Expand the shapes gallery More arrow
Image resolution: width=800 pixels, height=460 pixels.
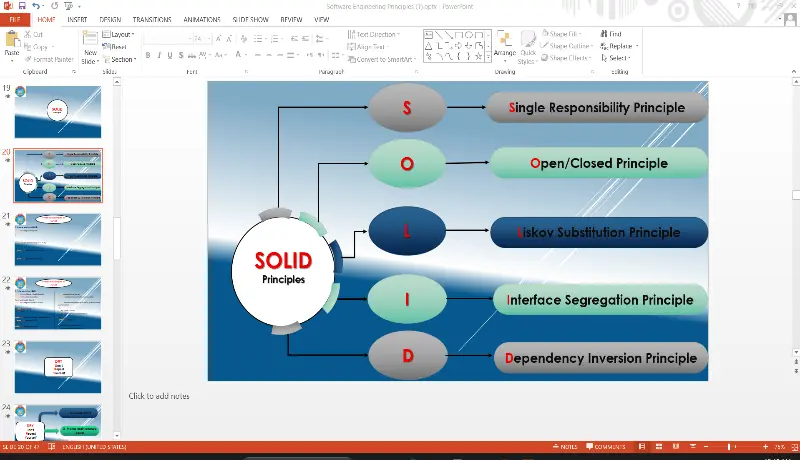point(488,58)
